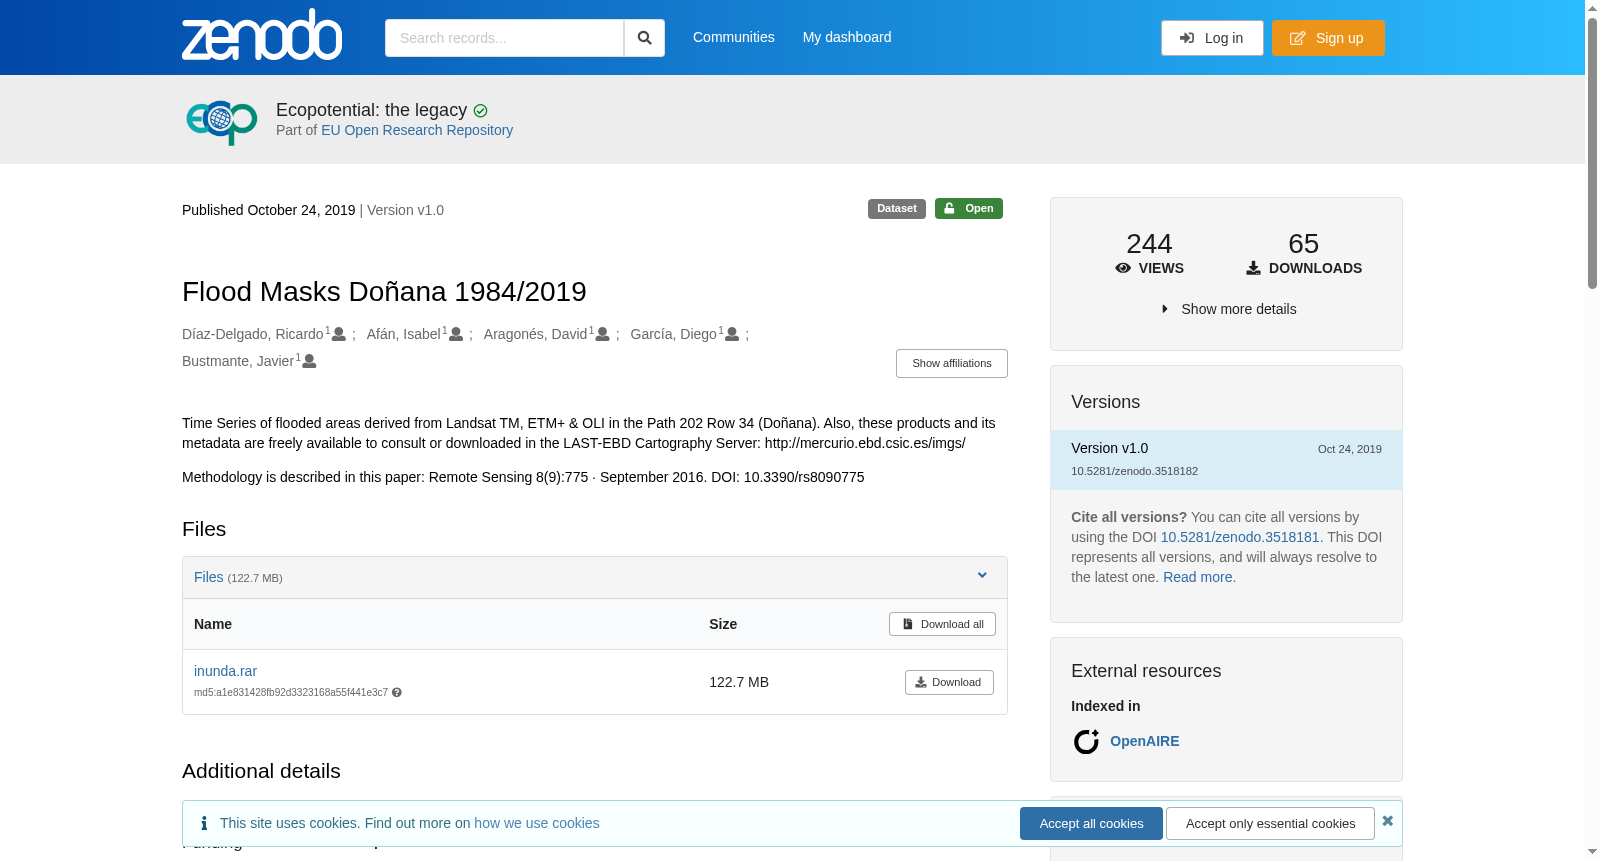The image size is (1600, 861).
Task: Open My dashboard
Action: pos(847,37)
